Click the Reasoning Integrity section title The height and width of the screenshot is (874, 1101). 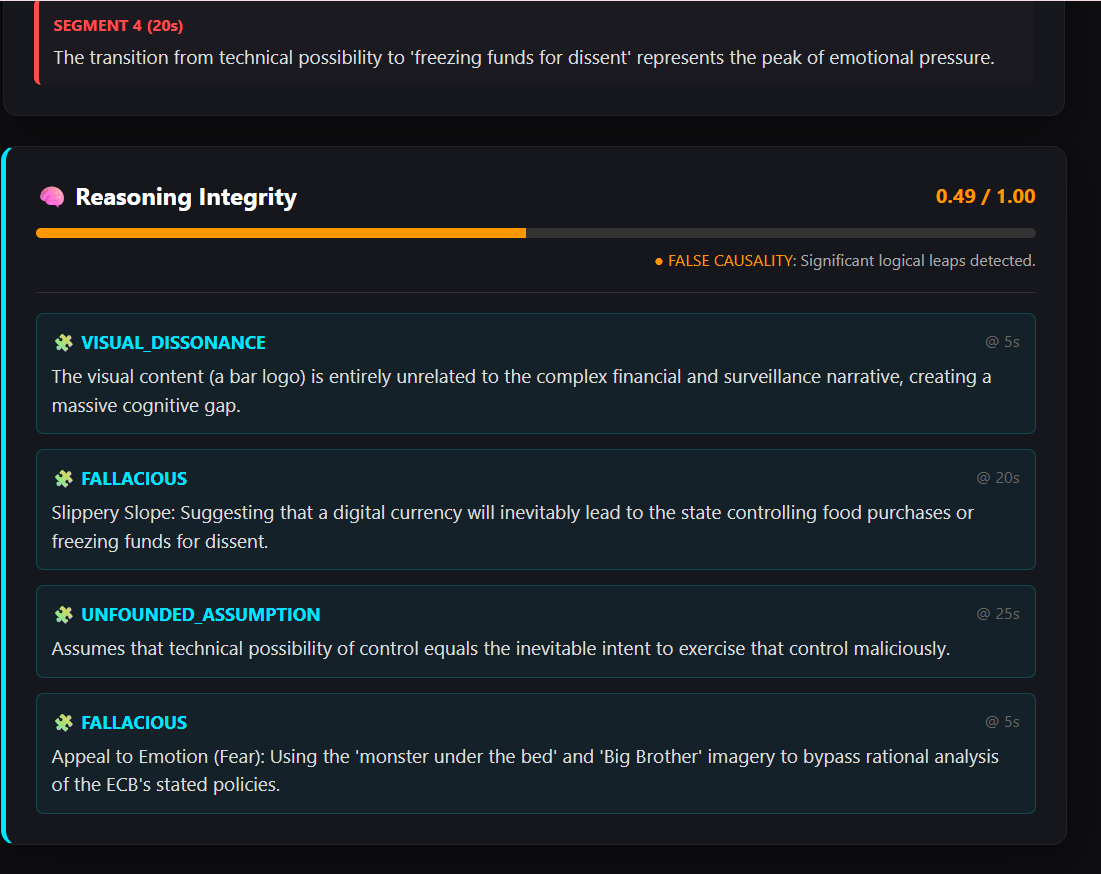[x=186, y=197]
